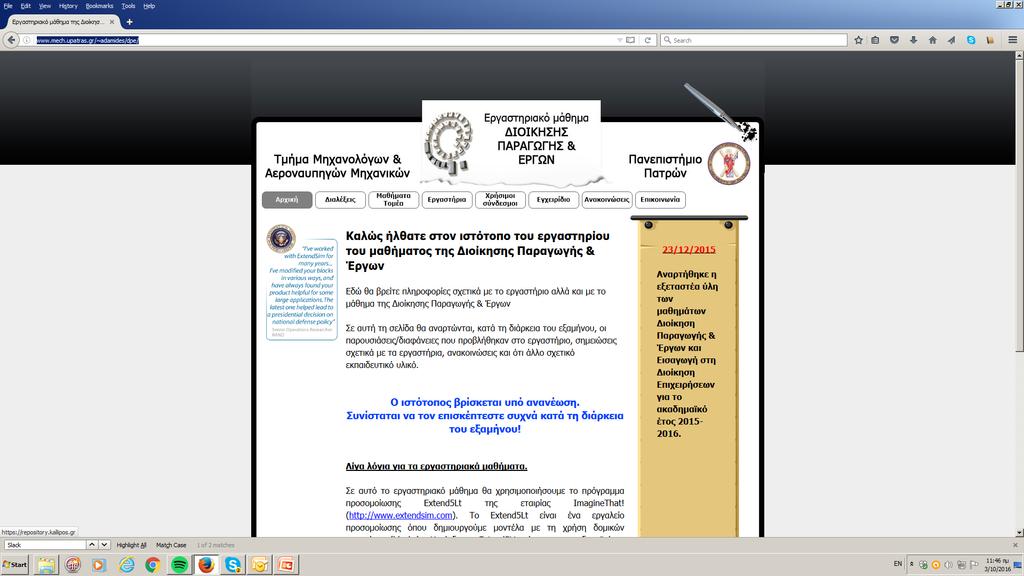Find previous match arrow in find bar
Image resolution: width=1024 pixels, height=576 pixels.
pyautogui.click(x=92, y=545)
